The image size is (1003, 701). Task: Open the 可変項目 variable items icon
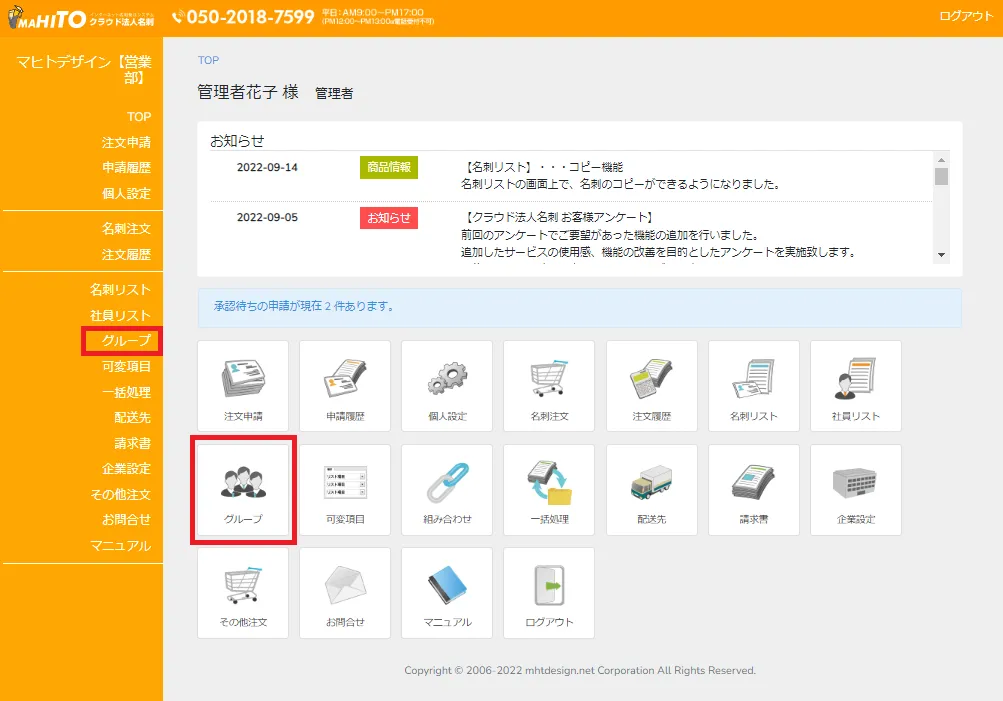(344, 490)
